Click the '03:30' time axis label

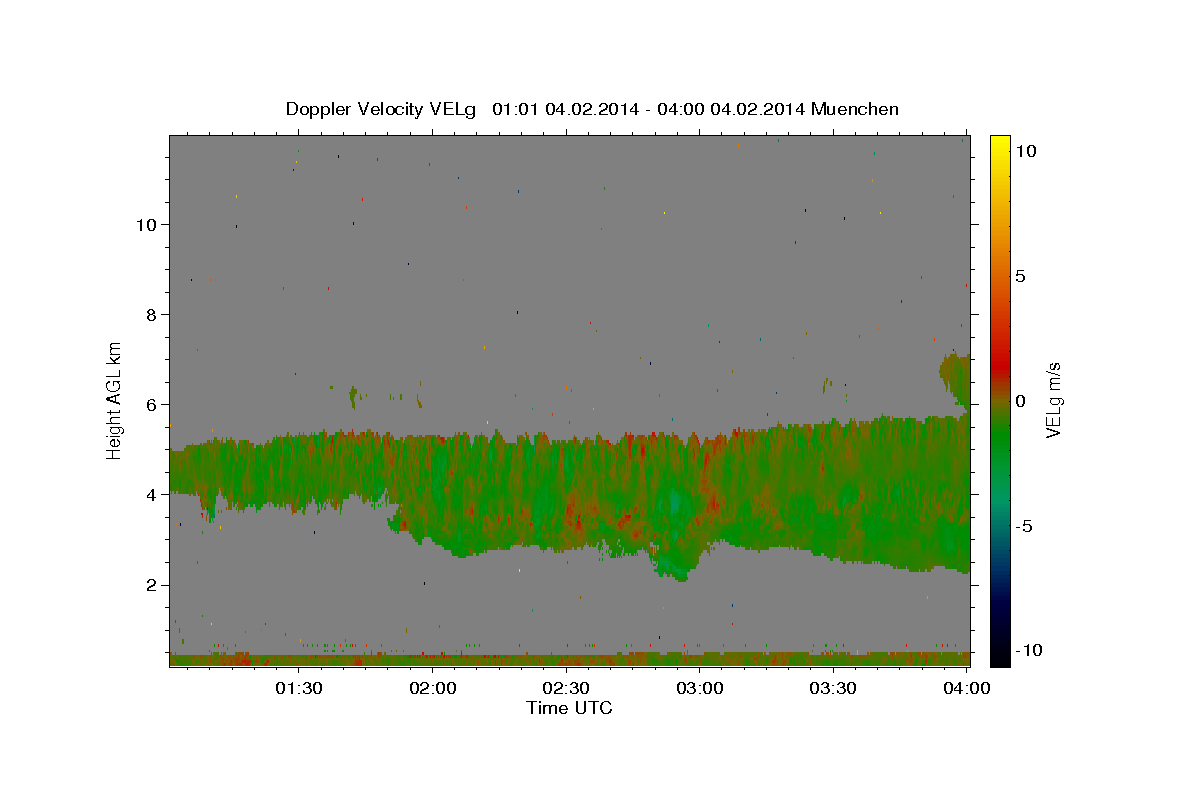(833, 688)
